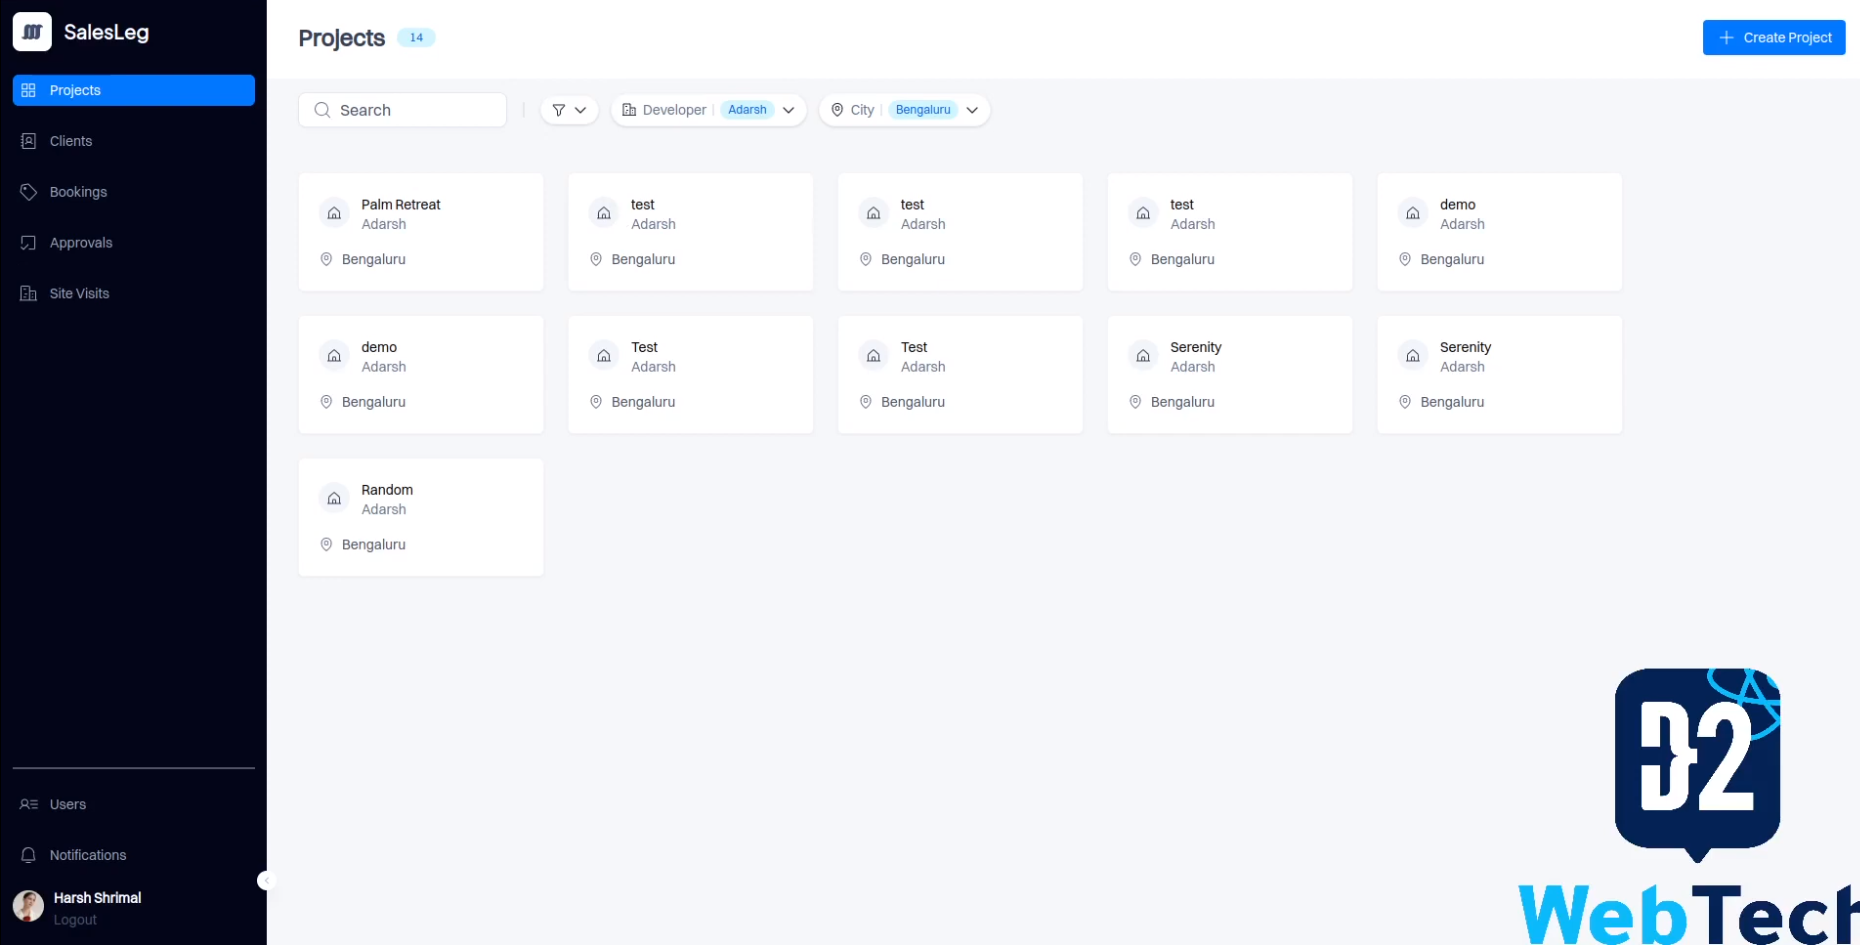Expand the City filter dropdown
The height and width of the screenshot is (945, 1860).
tap(971, 110)
